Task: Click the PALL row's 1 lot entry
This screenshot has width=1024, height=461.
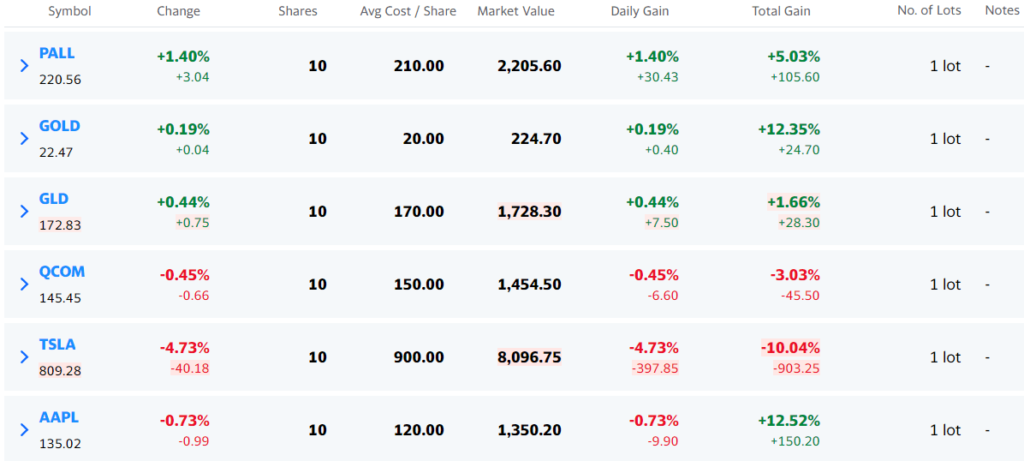Action: pyautogui.click(x=945, y=66)
